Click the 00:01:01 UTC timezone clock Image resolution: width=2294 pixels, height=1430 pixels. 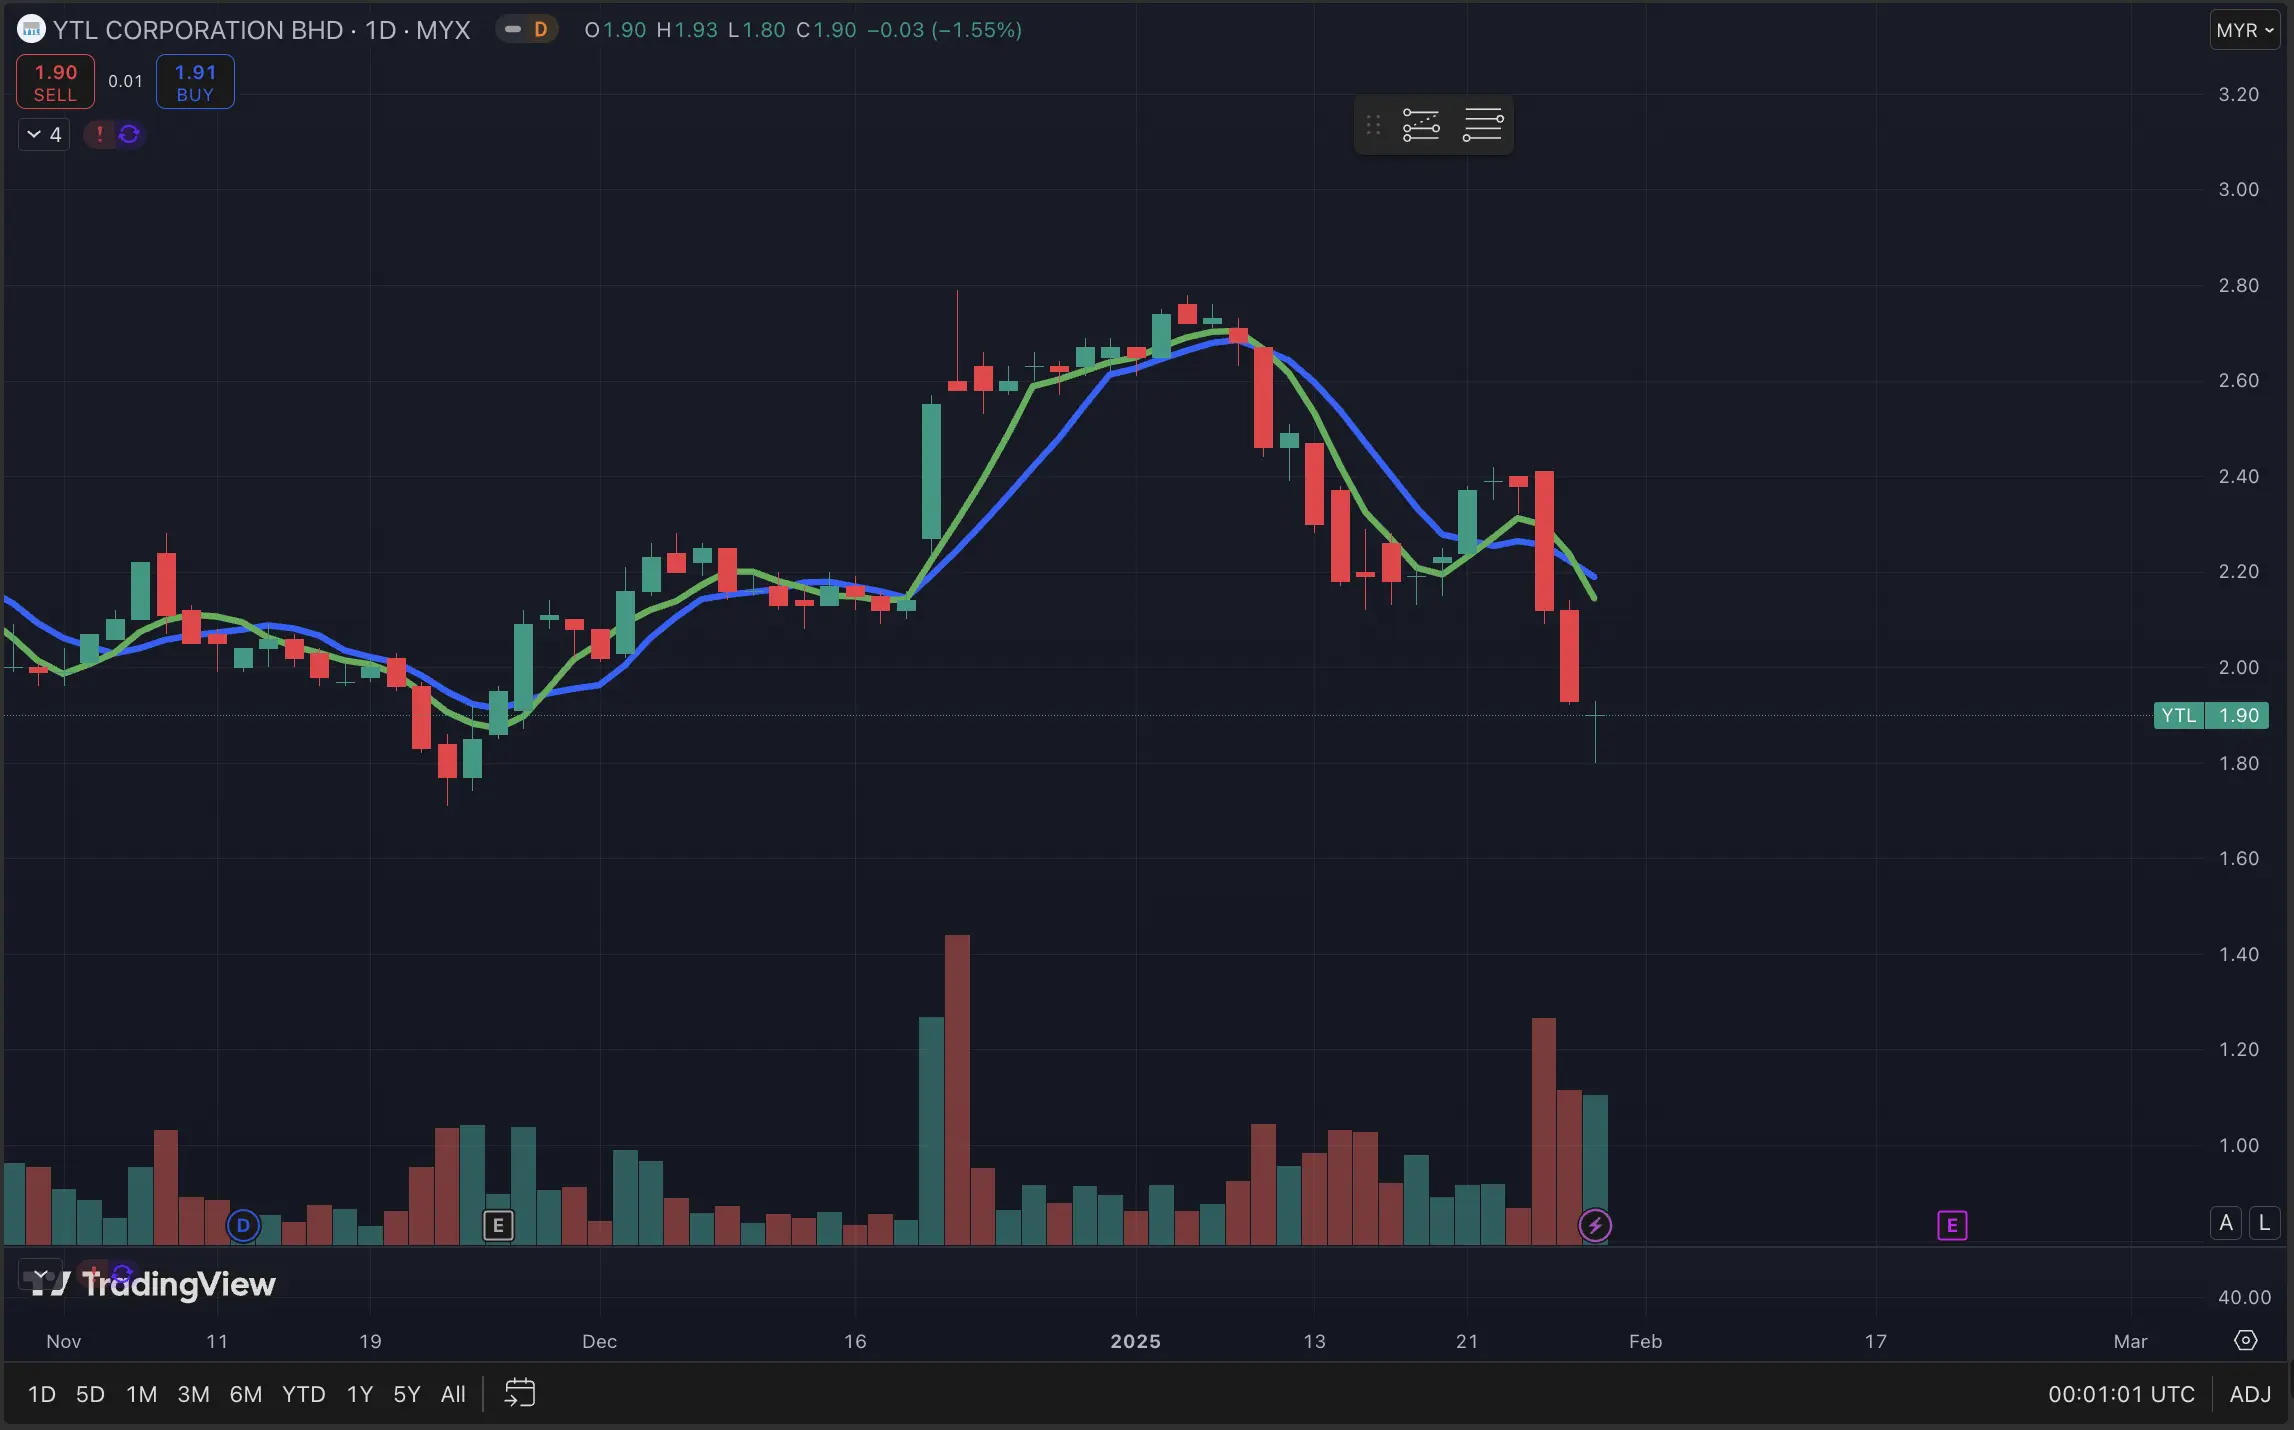pos(2121,1394)
